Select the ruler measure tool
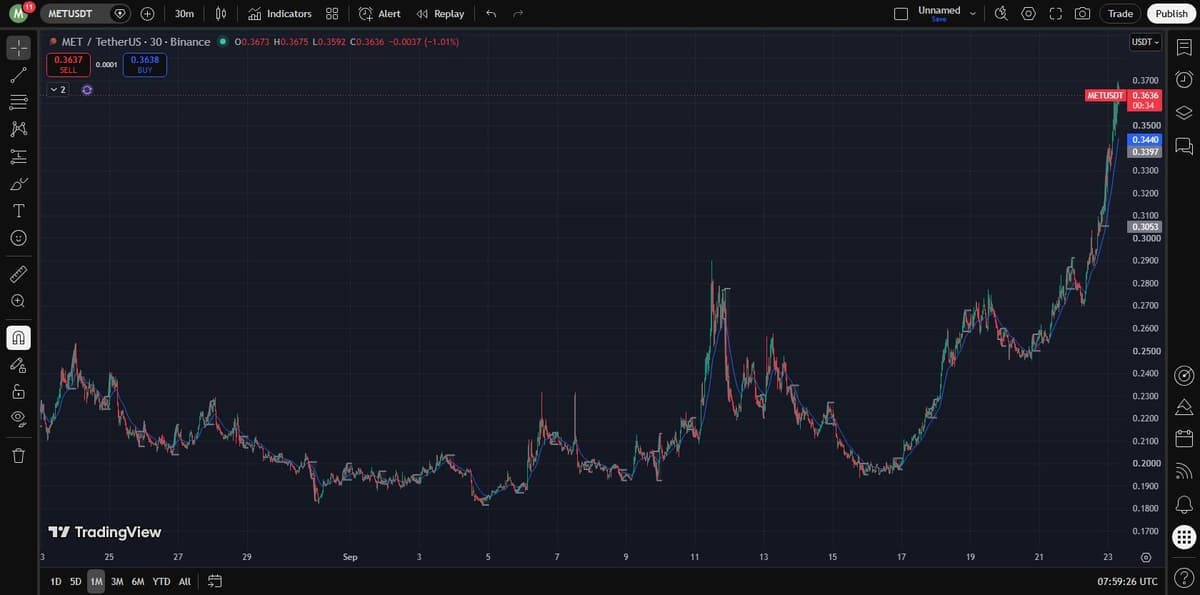 [18, 274]
